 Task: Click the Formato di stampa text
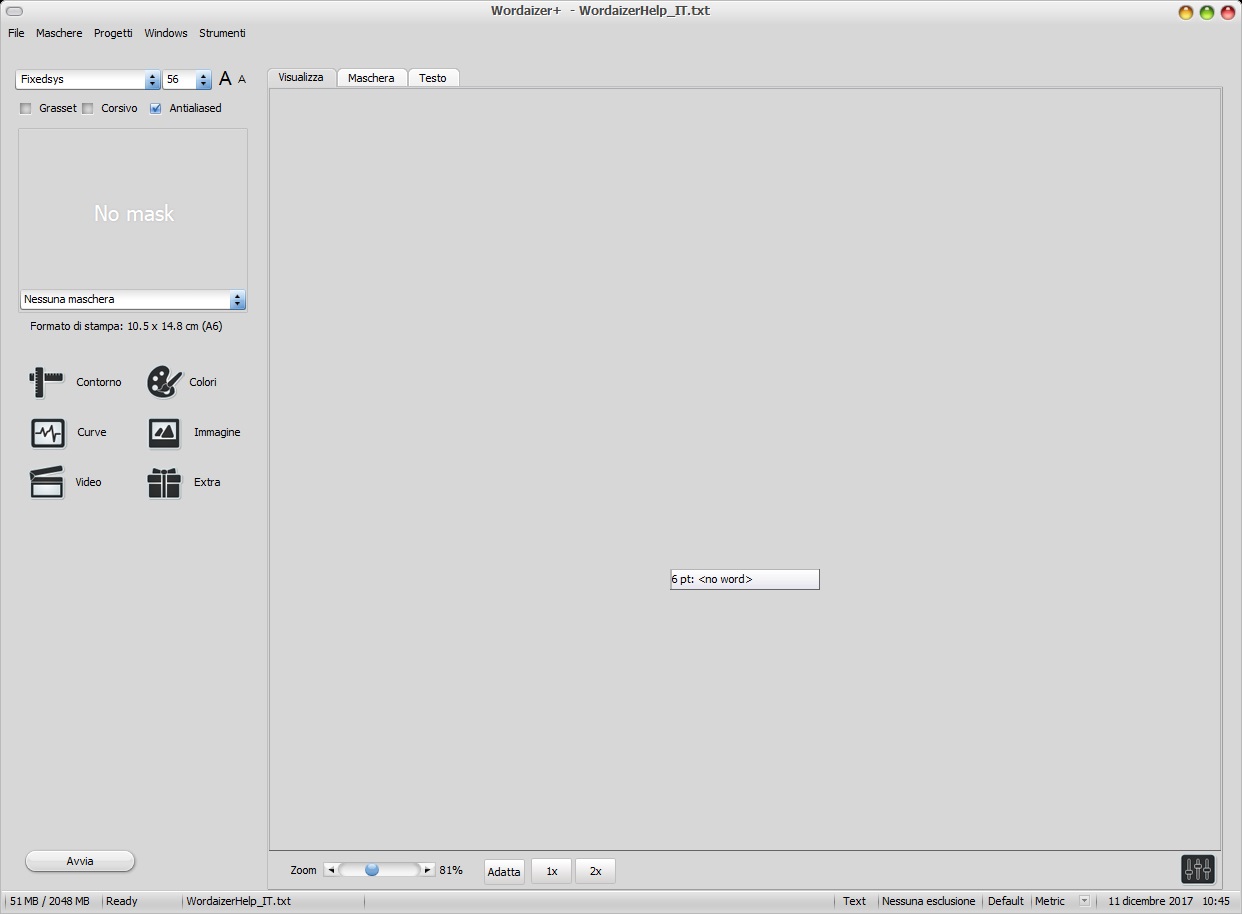click(126, 326)
